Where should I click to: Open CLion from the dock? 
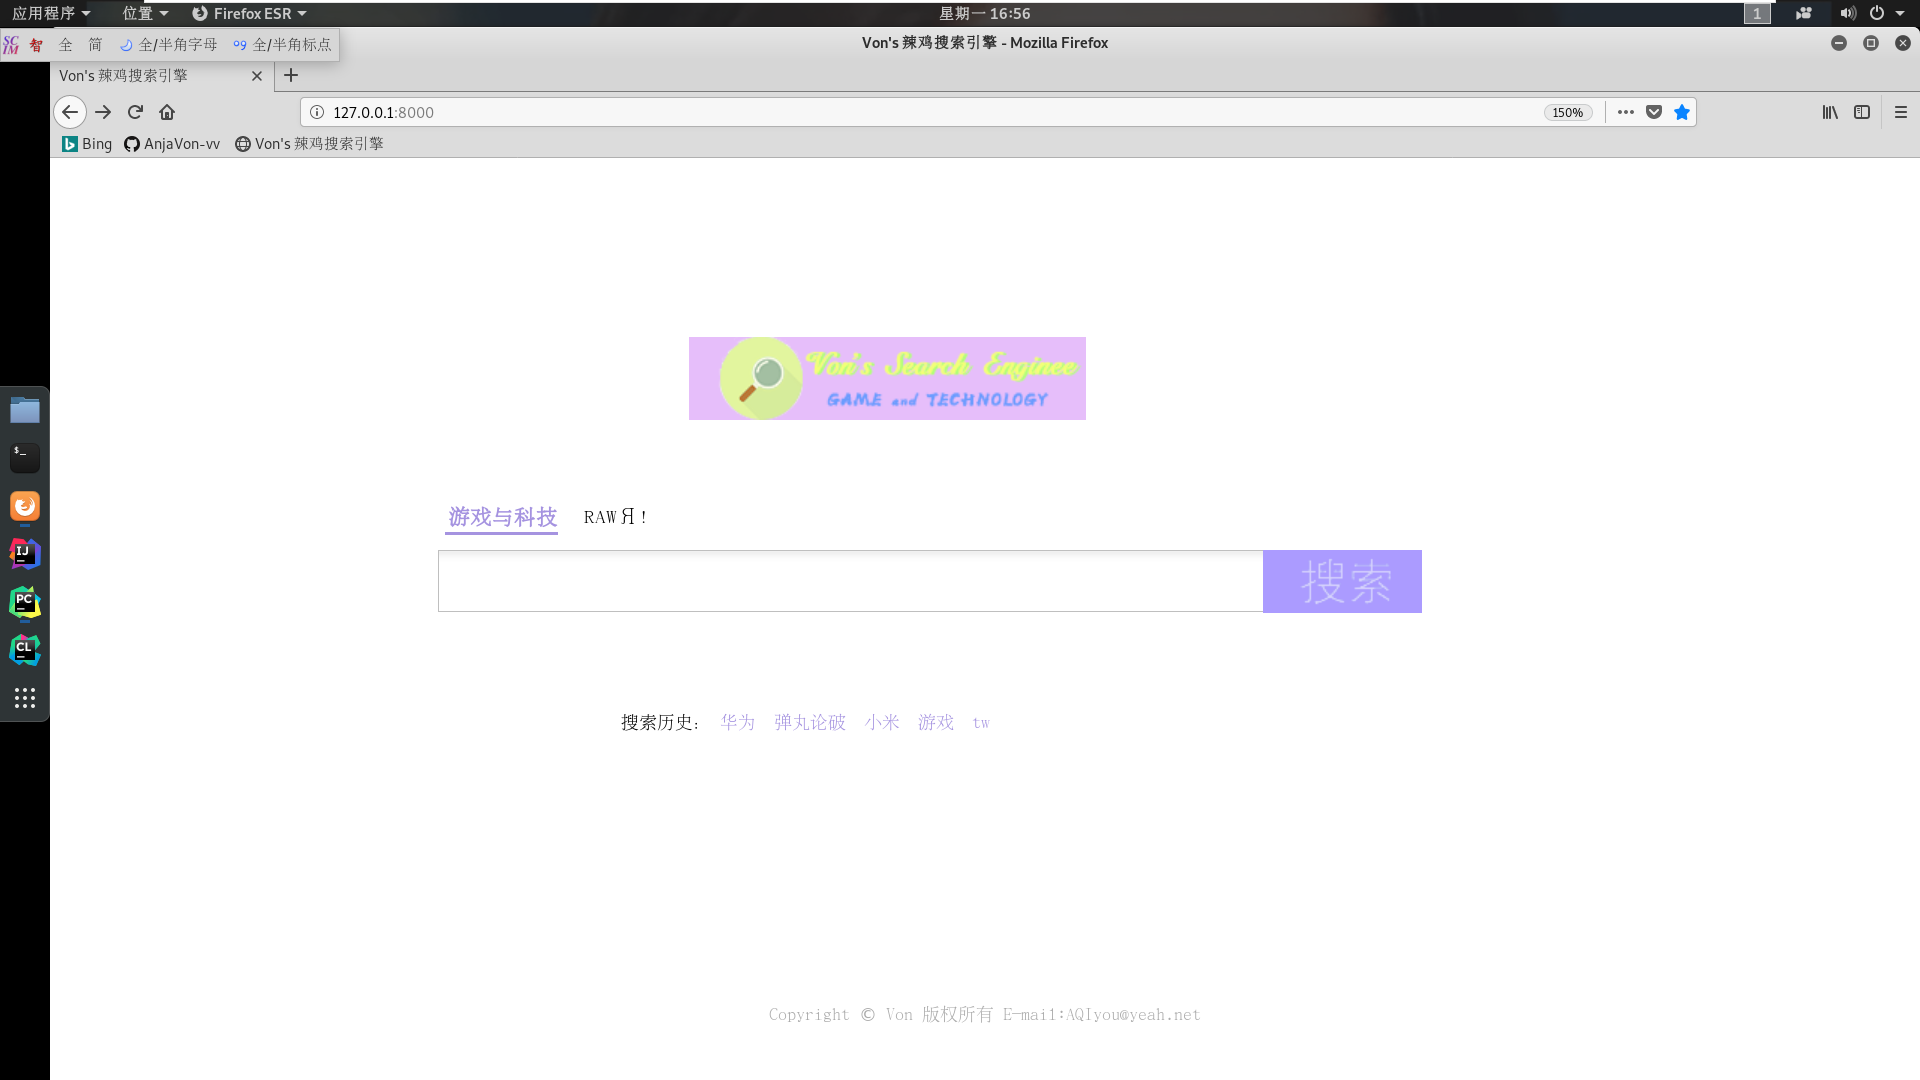pyautogui.click(x=24, y=649)
